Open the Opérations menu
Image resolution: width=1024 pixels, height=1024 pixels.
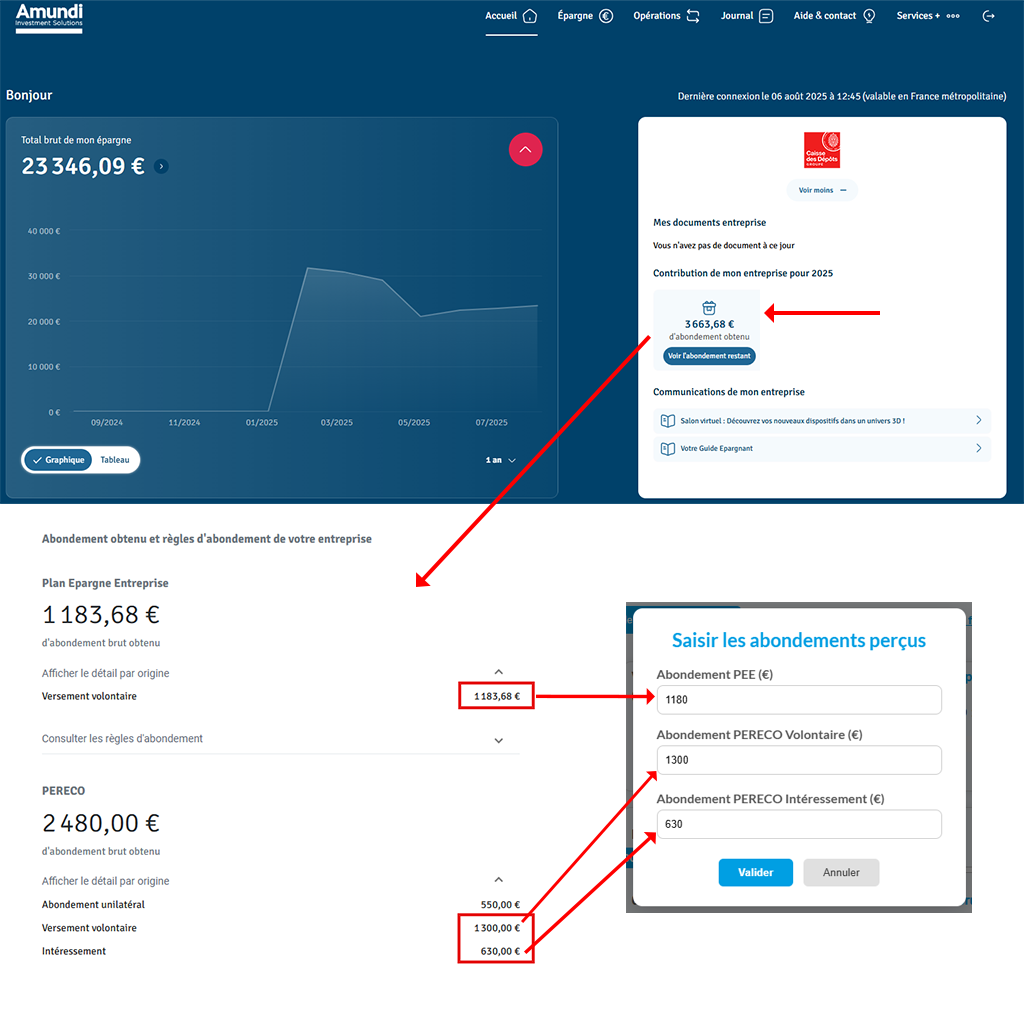pos(666,16)
